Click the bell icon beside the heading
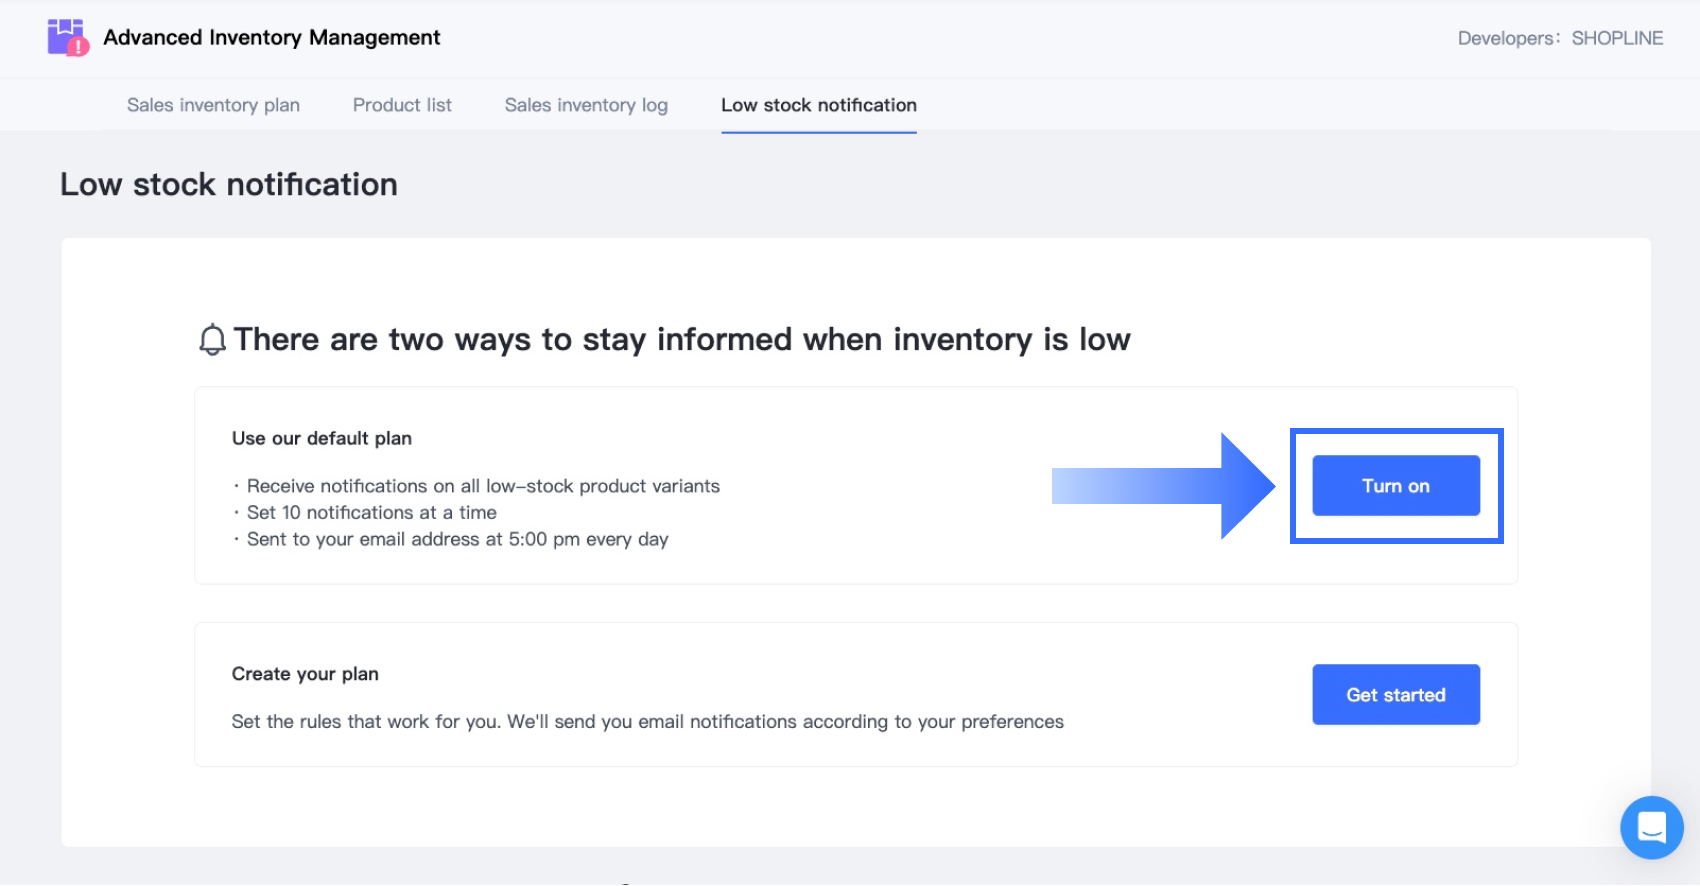This screenshot has height=886, width=1700. (212, 340)
